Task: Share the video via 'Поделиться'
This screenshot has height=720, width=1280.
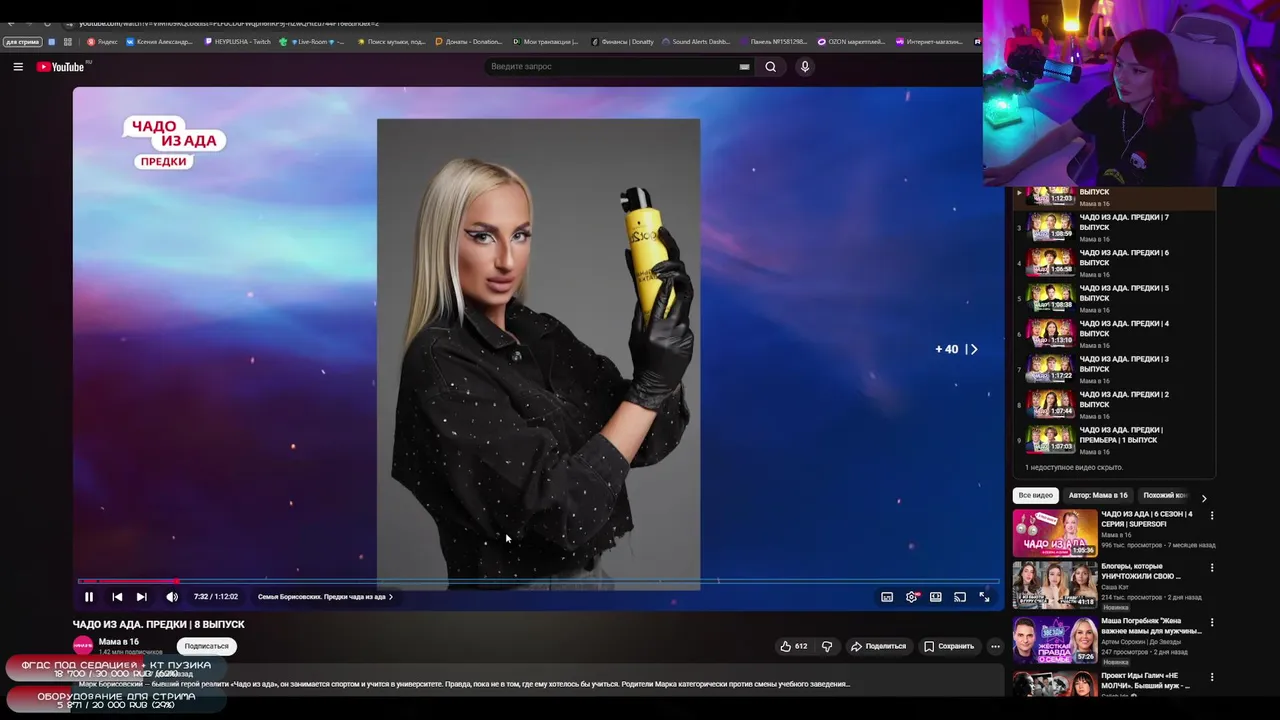Action: coord(878,646)
